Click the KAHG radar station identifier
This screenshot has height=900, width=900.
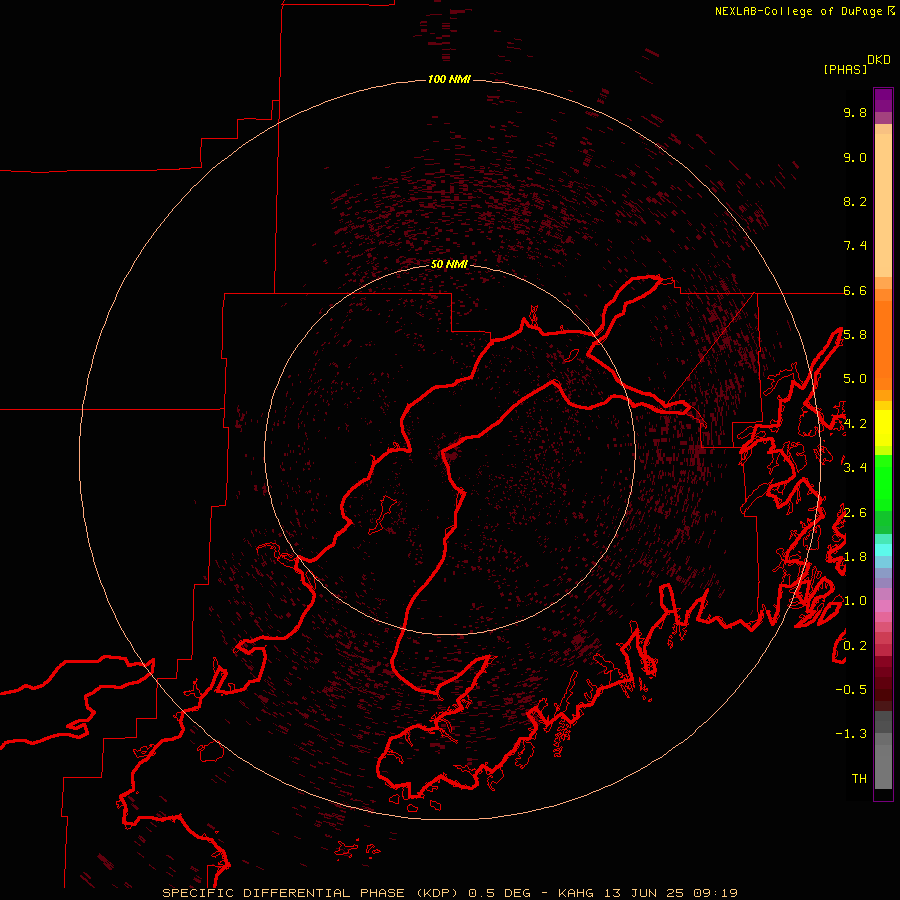coord(577,893)
